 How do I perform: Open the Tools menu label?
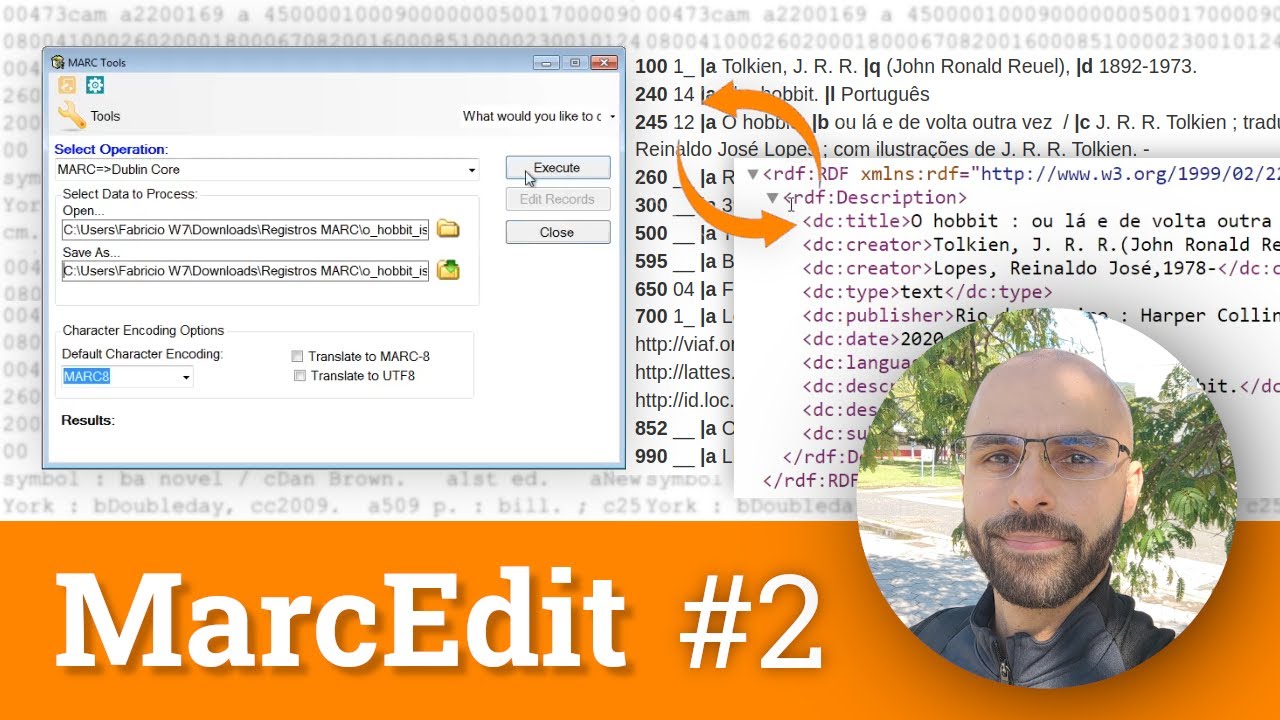click(105, 116)
